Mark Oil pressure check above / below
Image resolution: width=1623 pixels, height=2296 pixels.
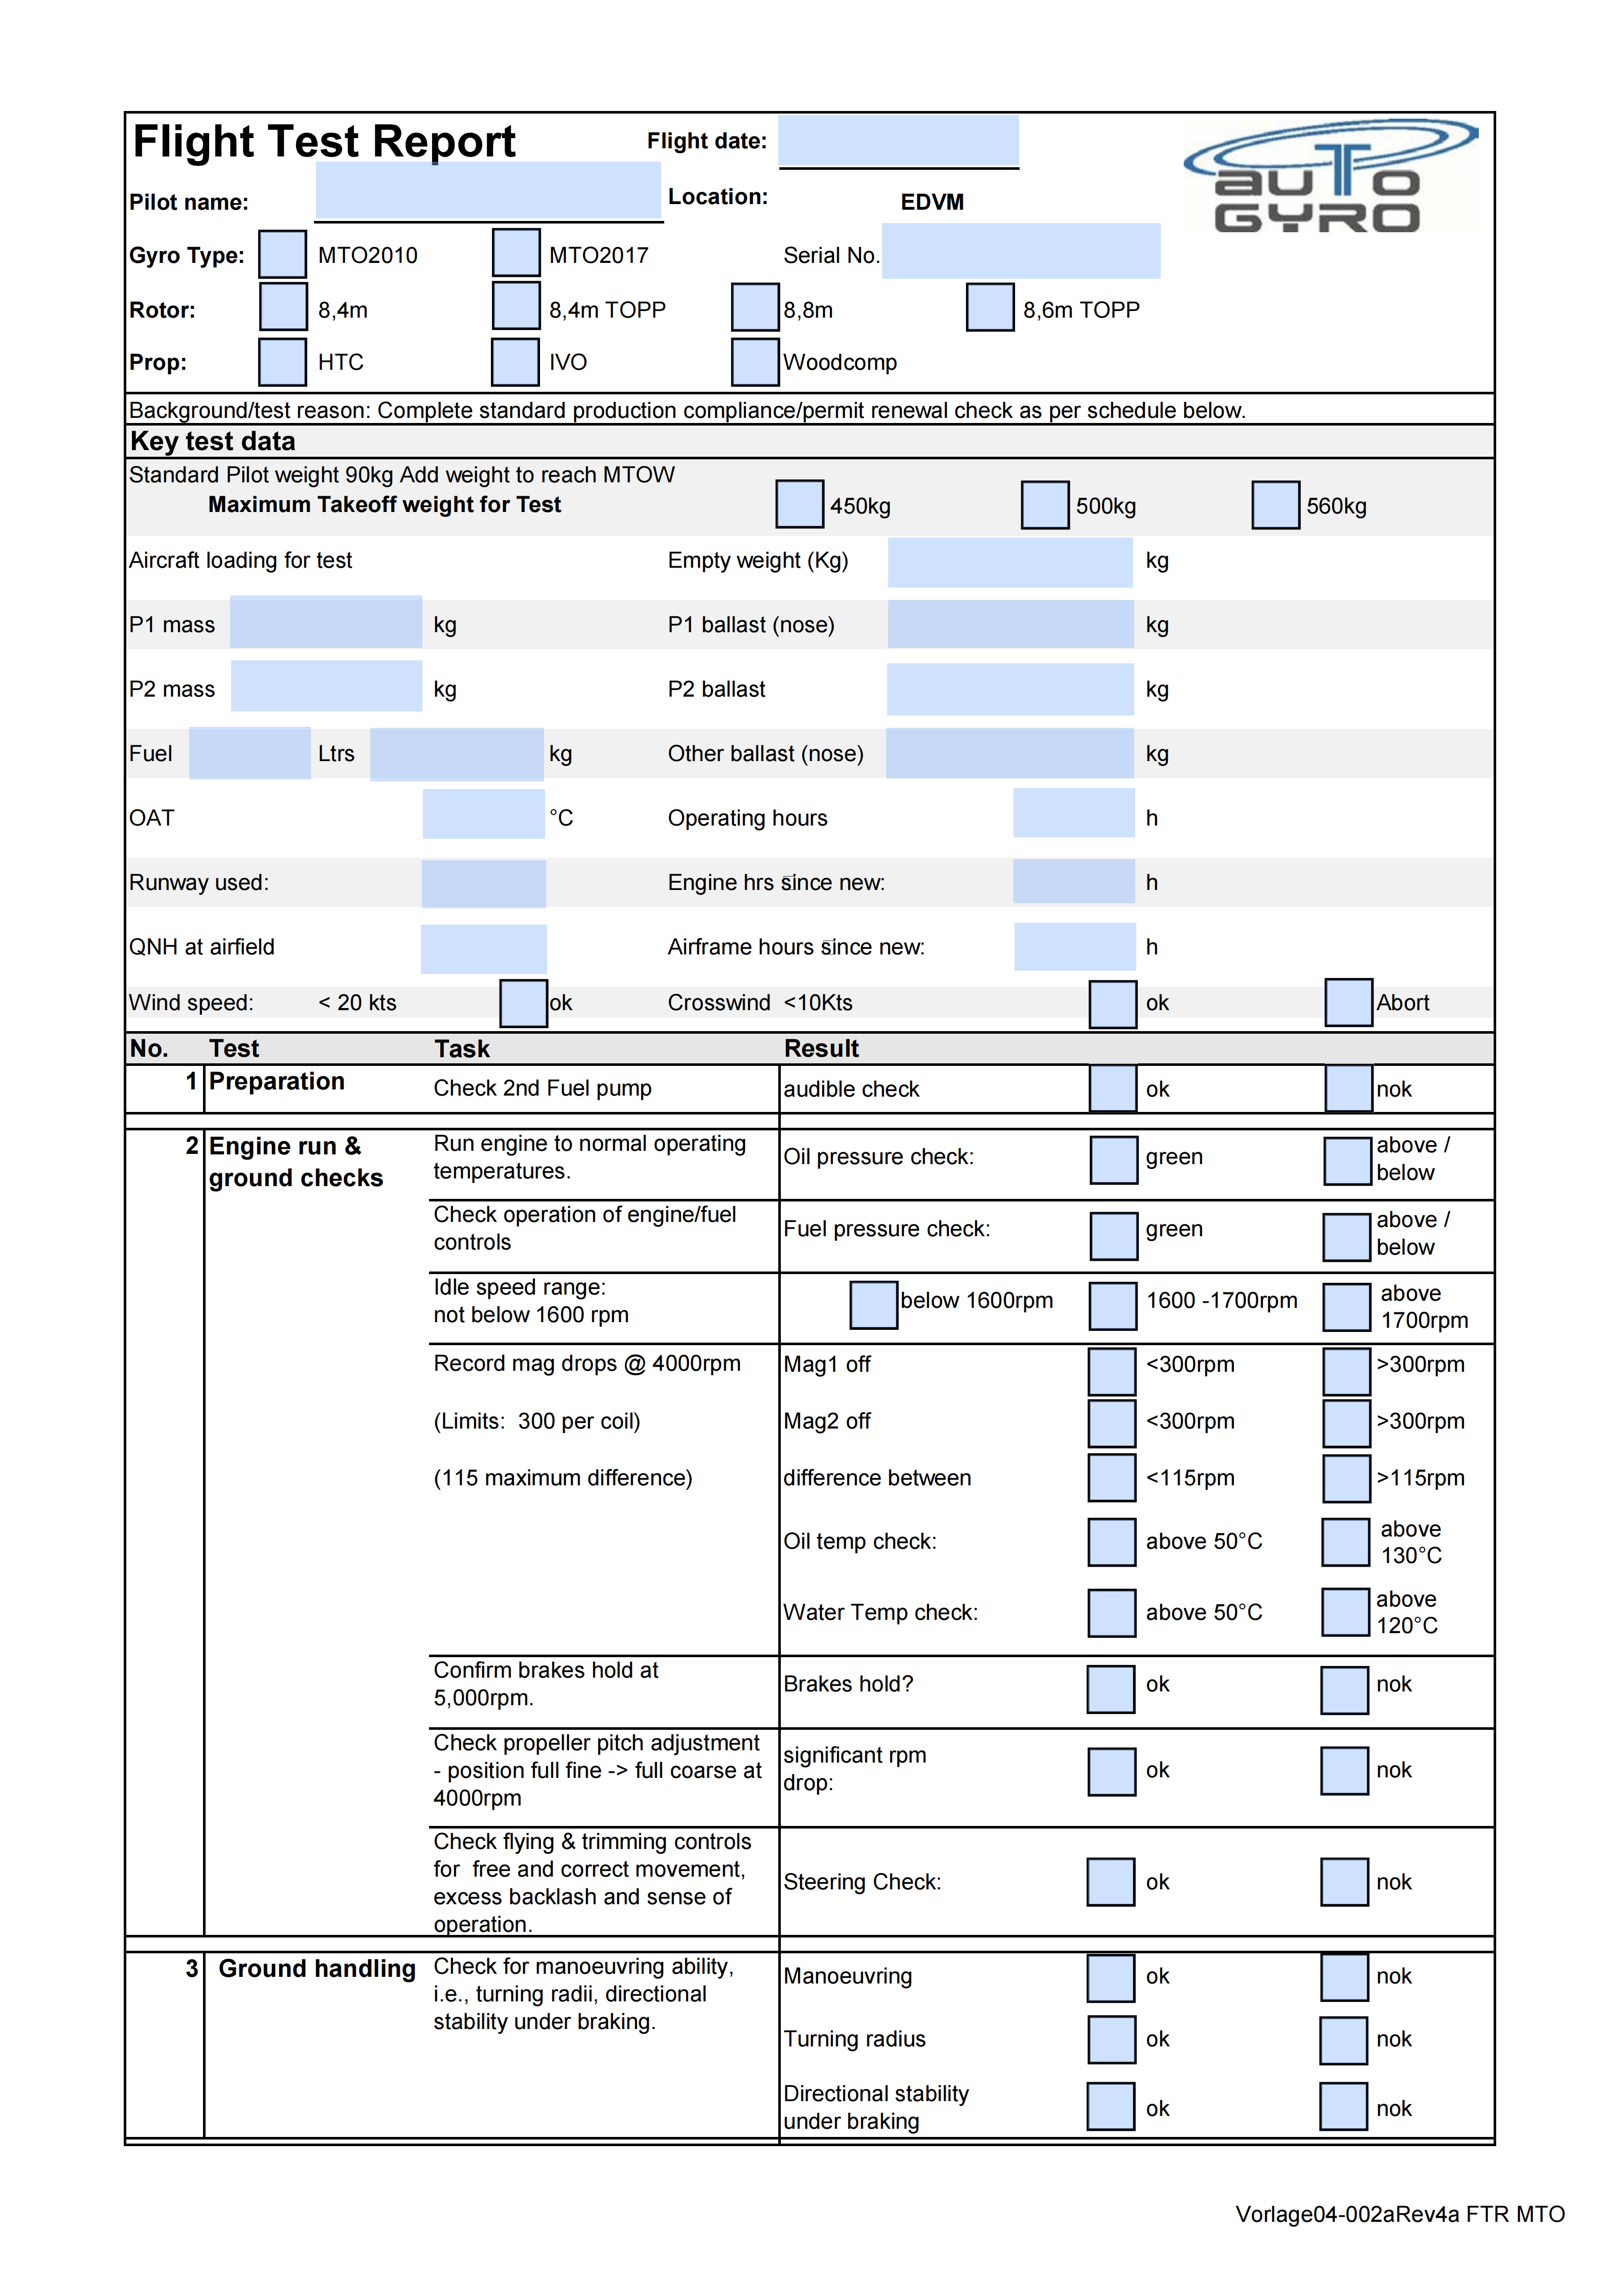1348,1161
